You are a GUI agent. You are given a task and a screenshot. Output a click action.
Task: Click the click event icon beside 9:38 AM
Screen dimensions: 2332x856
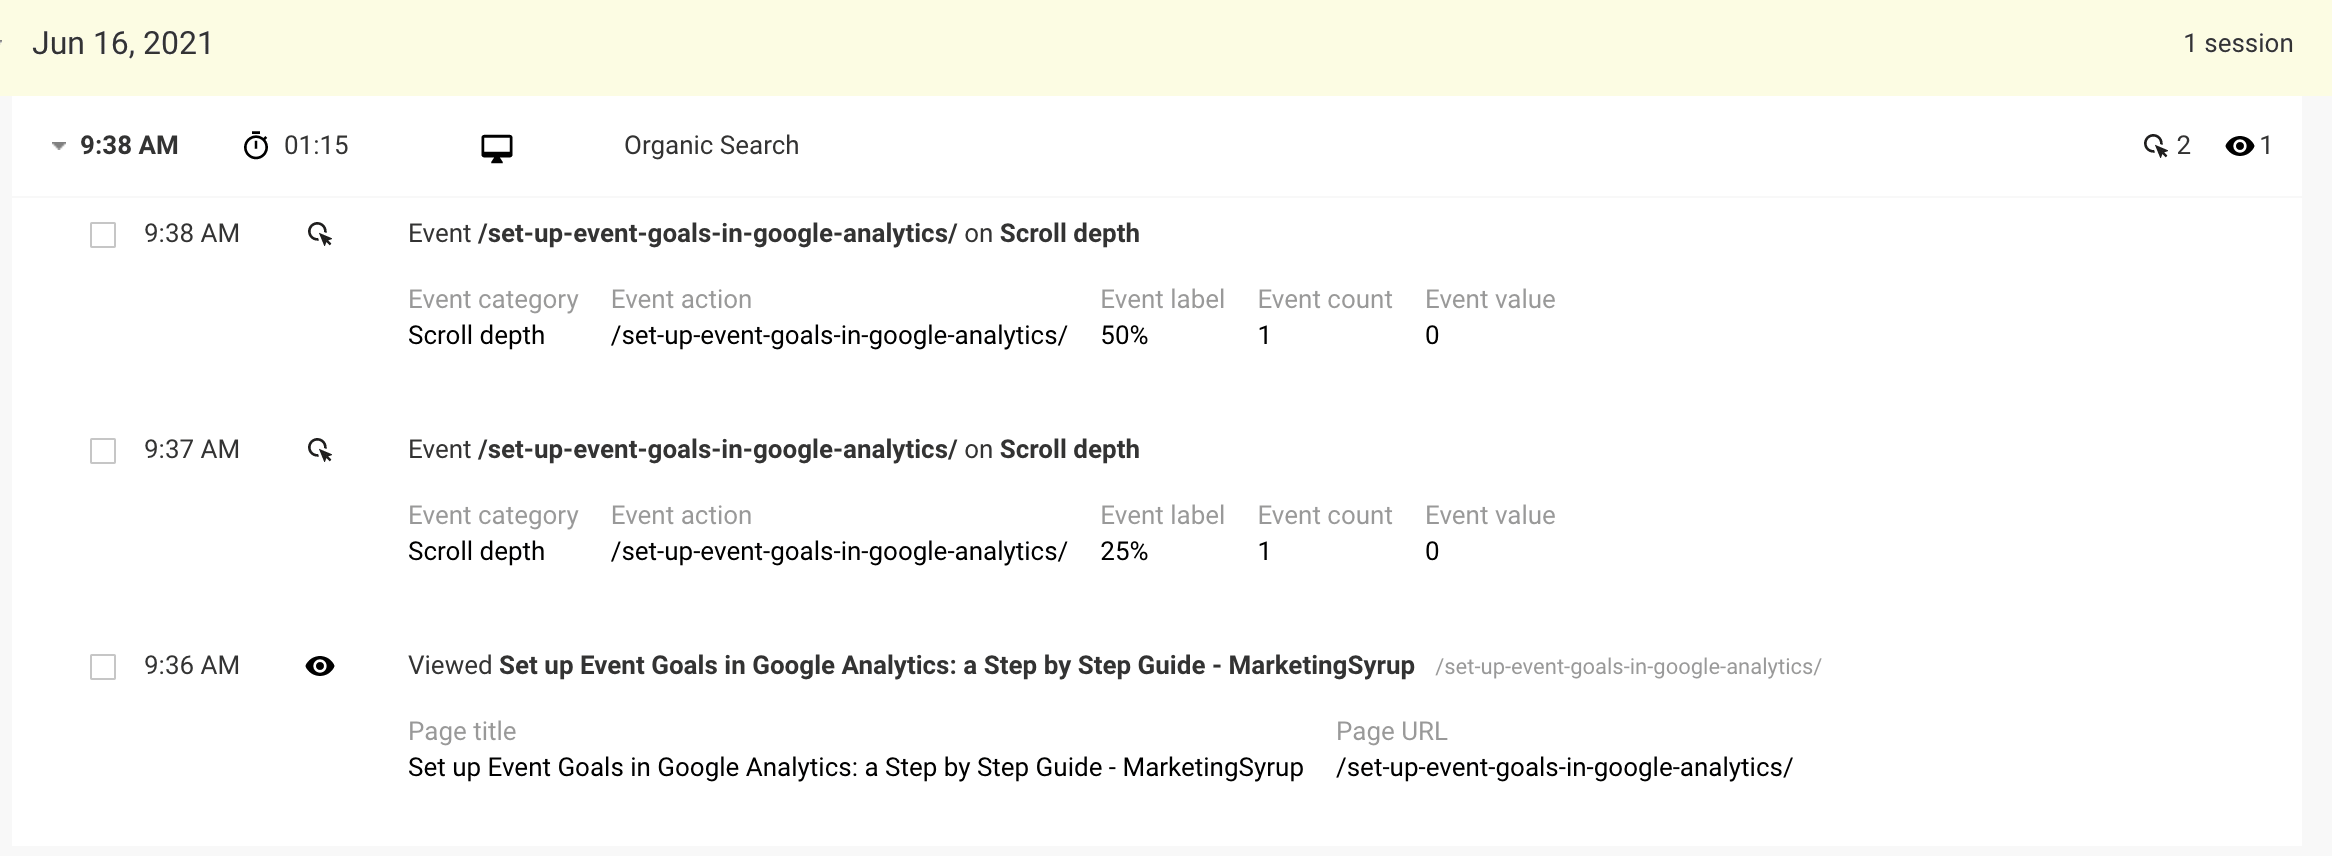(x=321, y=233)
